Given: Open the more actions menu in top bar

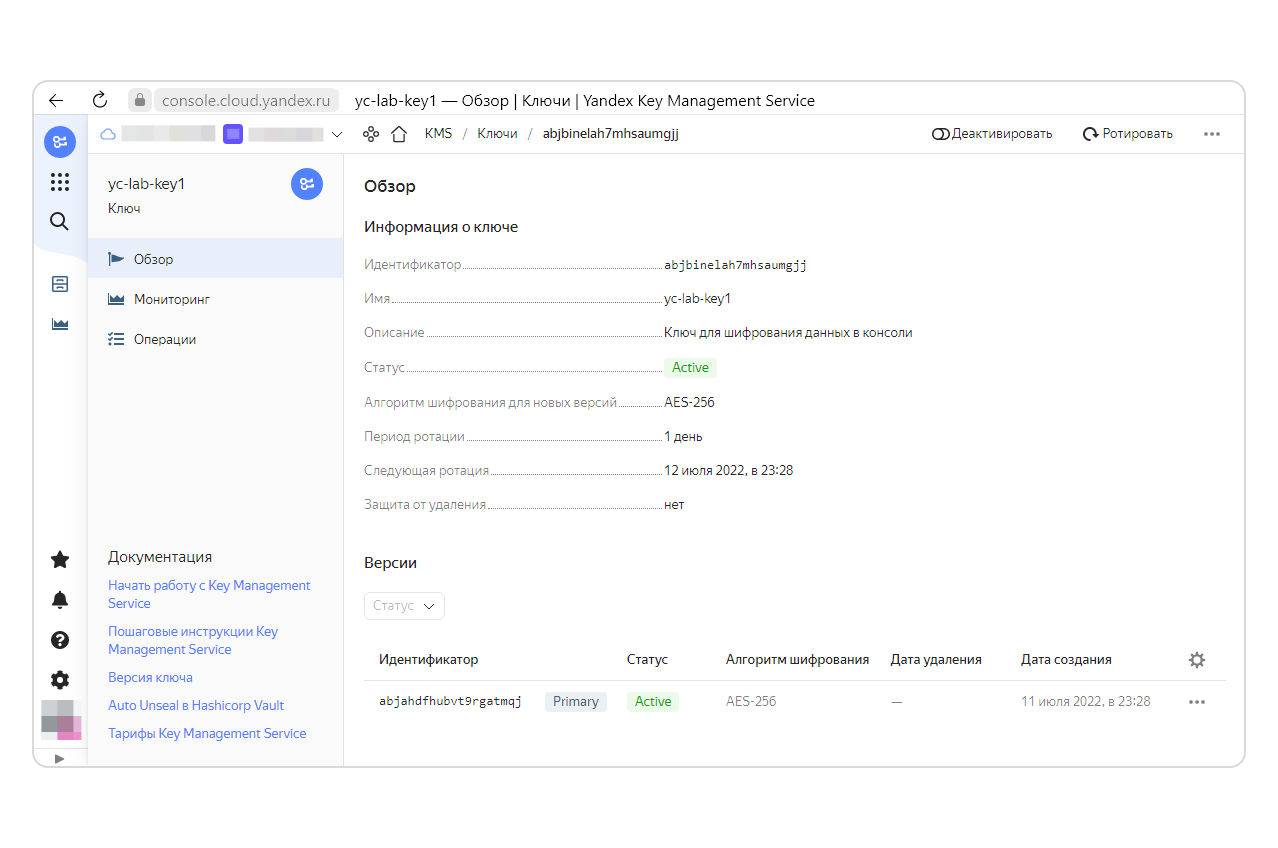Looking at the screenshot, I should point(1212,134).
